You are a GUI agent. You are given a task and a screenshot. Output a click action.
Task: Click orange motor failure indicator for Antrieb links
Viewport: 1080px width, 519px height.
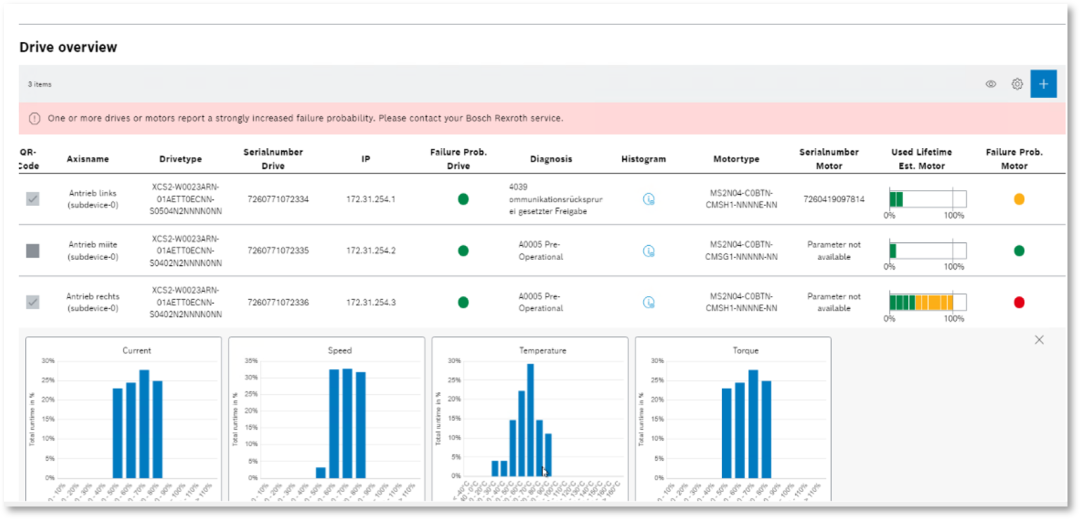1019,199
